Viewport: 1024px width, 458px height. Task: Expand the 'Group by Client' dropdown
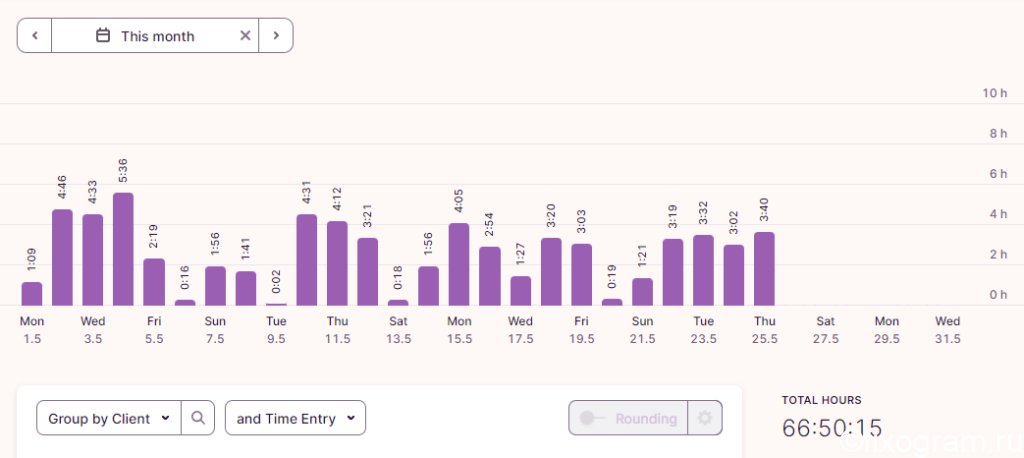pyautogui.click(x=109, y=418)
